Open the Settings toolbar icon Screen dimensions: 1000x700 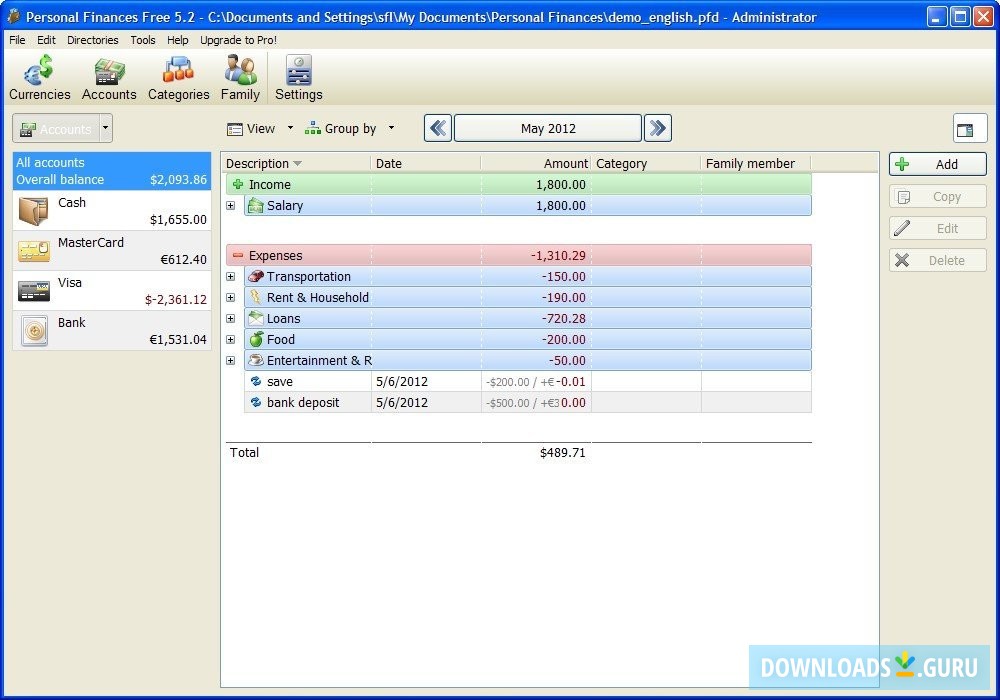click(298, 78)
